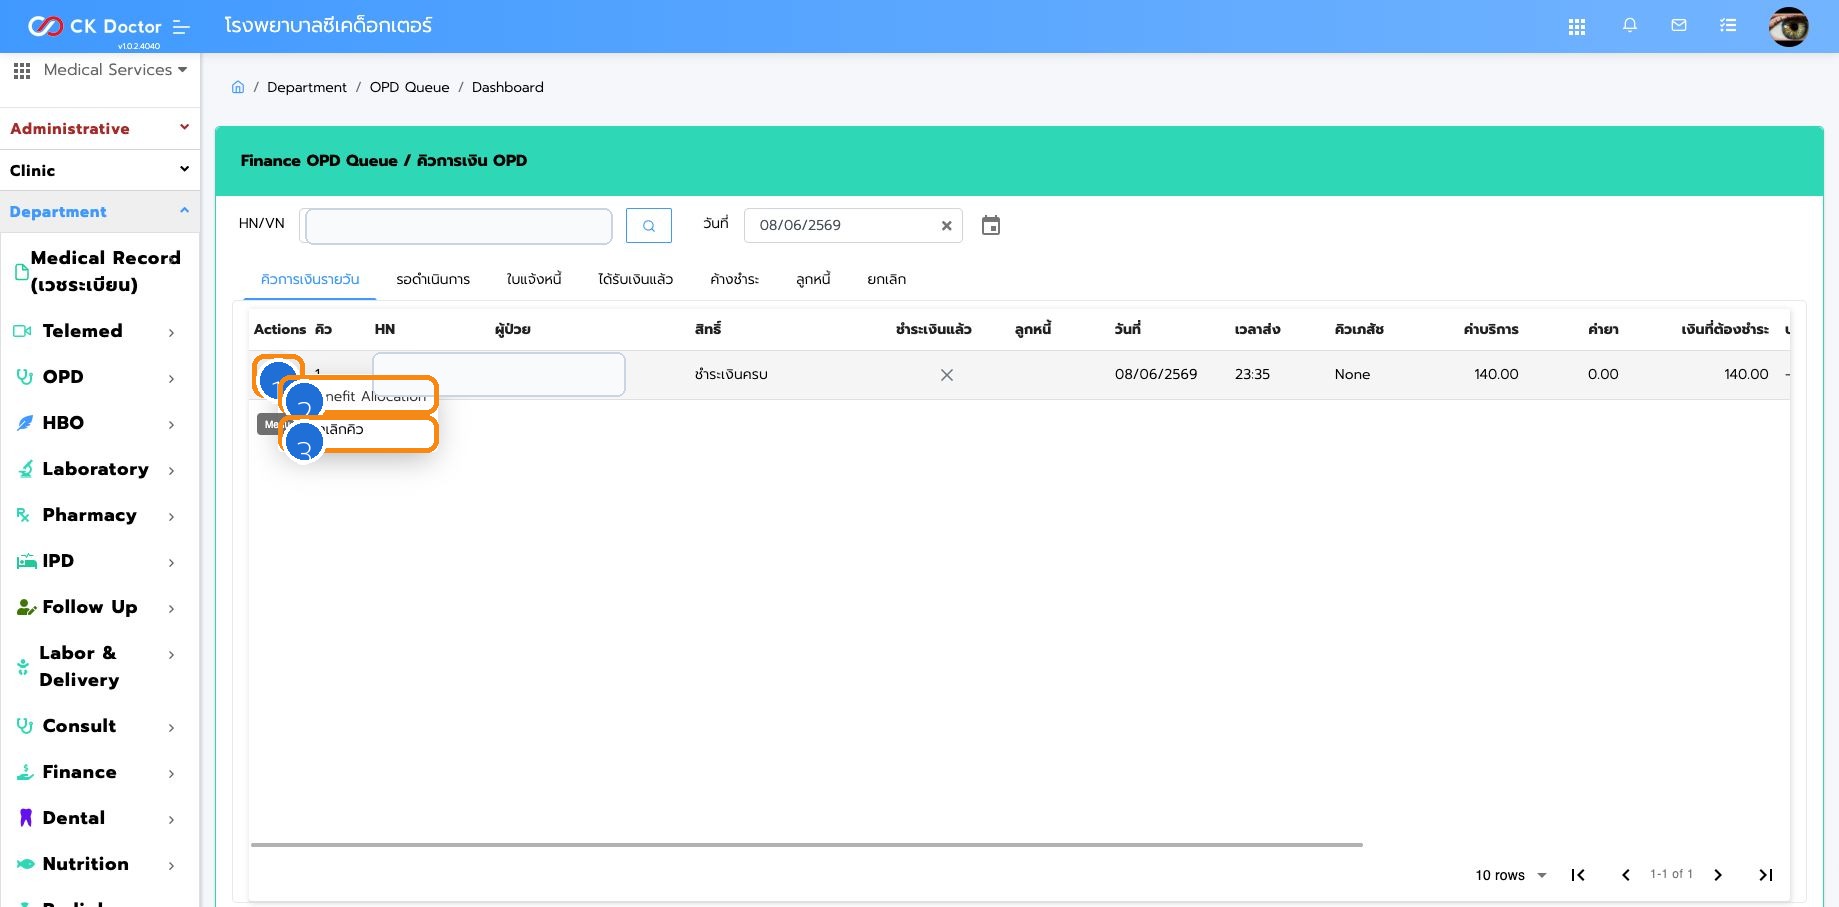Click the 23:35 time cell

pos(1253,374)
